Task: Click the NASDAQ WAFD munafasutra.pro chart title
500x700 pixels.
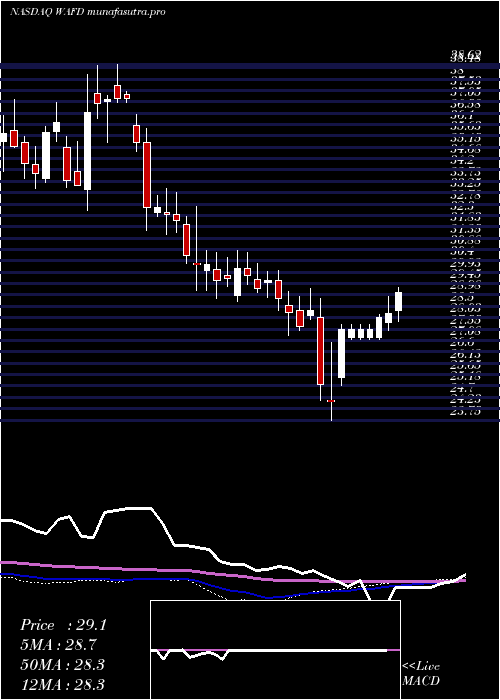Action: pos(88,12)
